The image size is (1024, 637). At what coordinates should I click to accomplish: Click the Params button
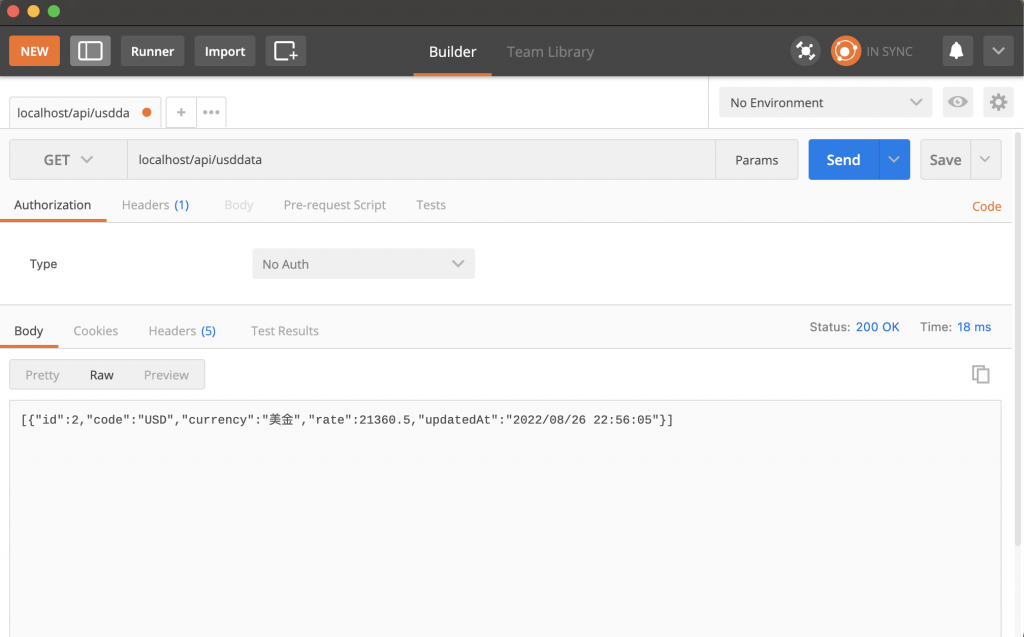756,160
